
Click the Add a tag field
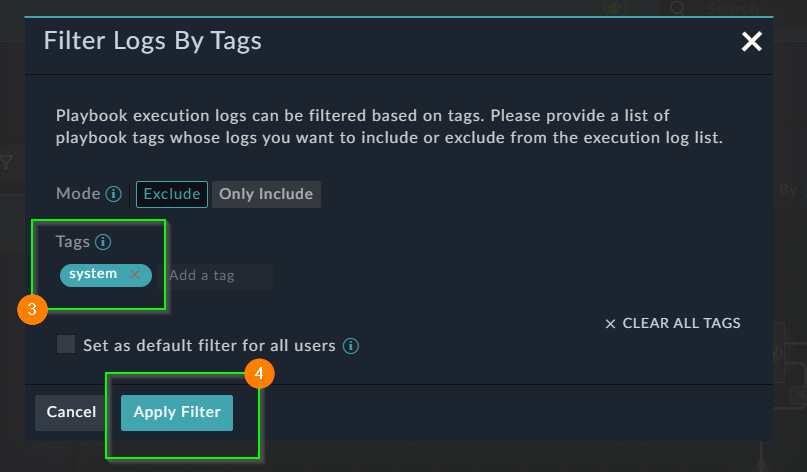click(x=218, y=275)
